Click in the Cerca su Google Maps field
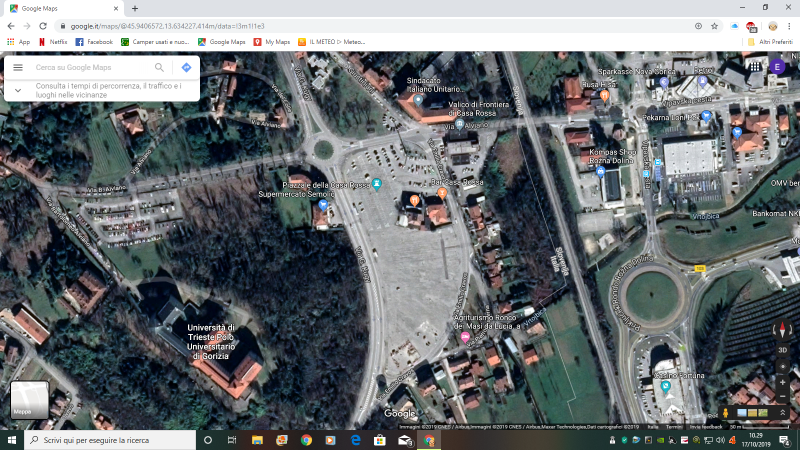 point(90,67)
